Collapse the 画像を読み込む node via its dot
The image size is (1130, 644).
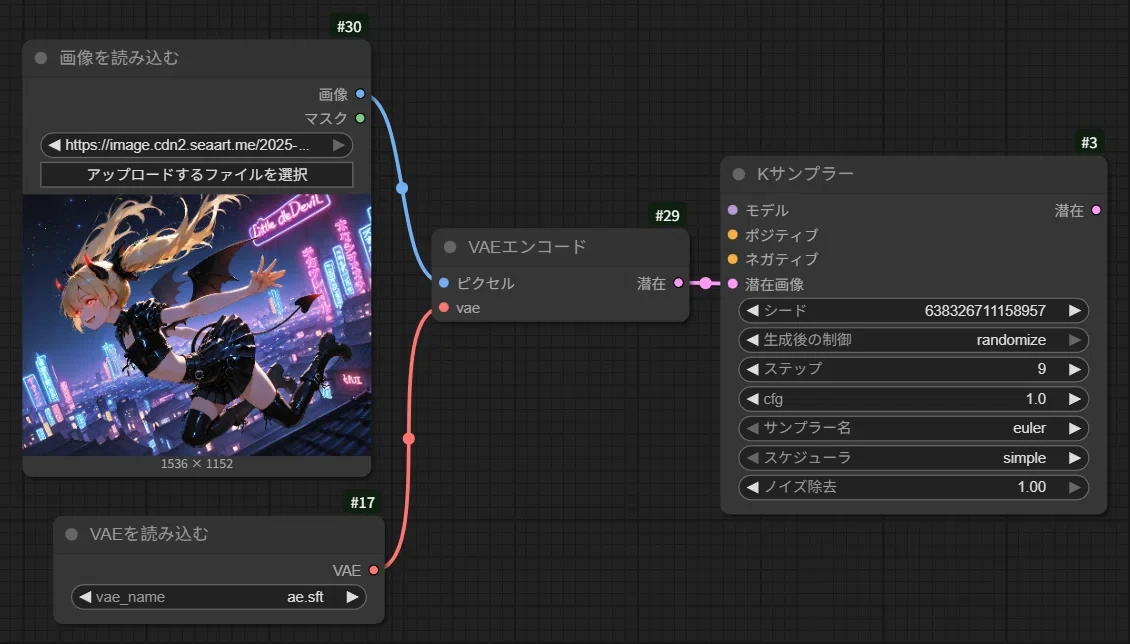pos(41,58)
